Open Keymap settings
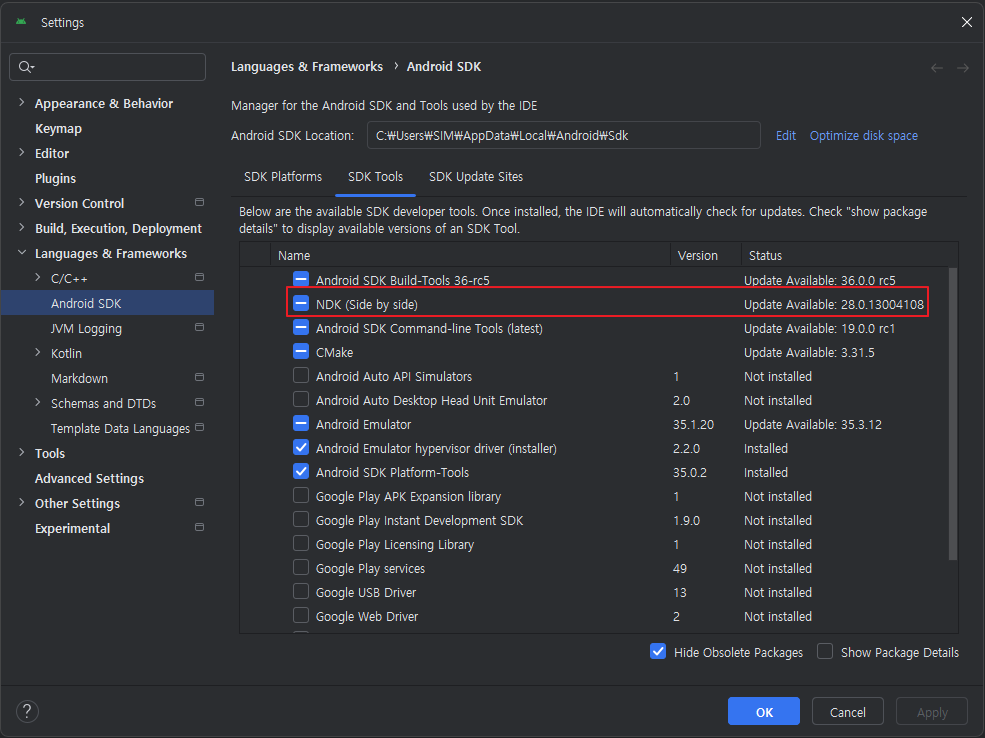The height and width of the screenshot is (738, 985). tap(58, 128)
